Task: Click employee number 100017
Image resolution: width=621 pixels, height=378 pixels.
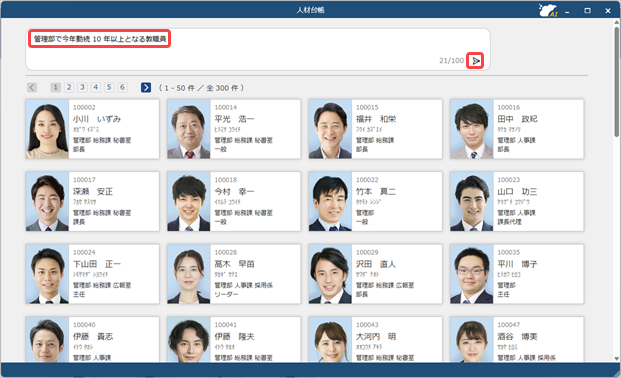Action: coord(84,180)
